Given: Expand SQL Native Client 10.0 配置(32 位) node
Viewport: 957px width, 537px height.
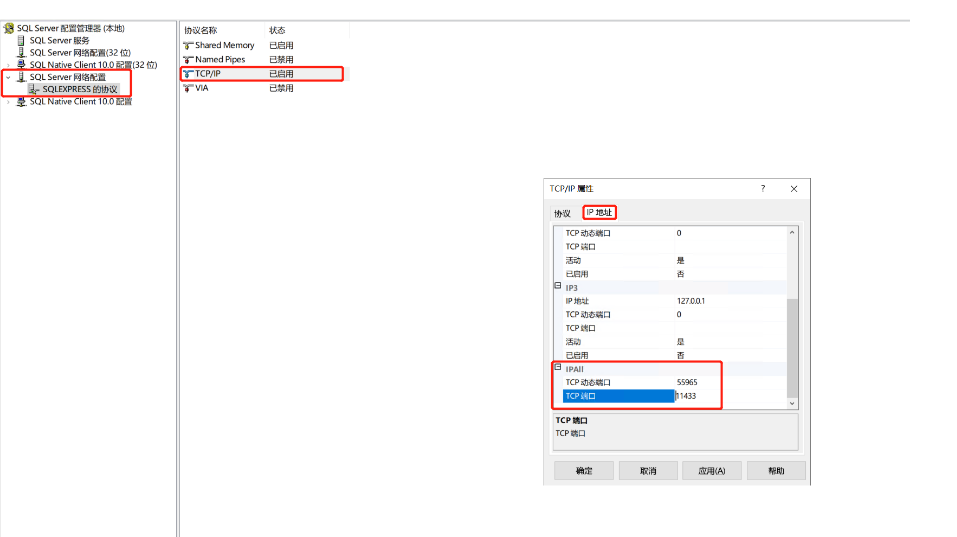Looking at the screenshot, I should tap(9, 65).
